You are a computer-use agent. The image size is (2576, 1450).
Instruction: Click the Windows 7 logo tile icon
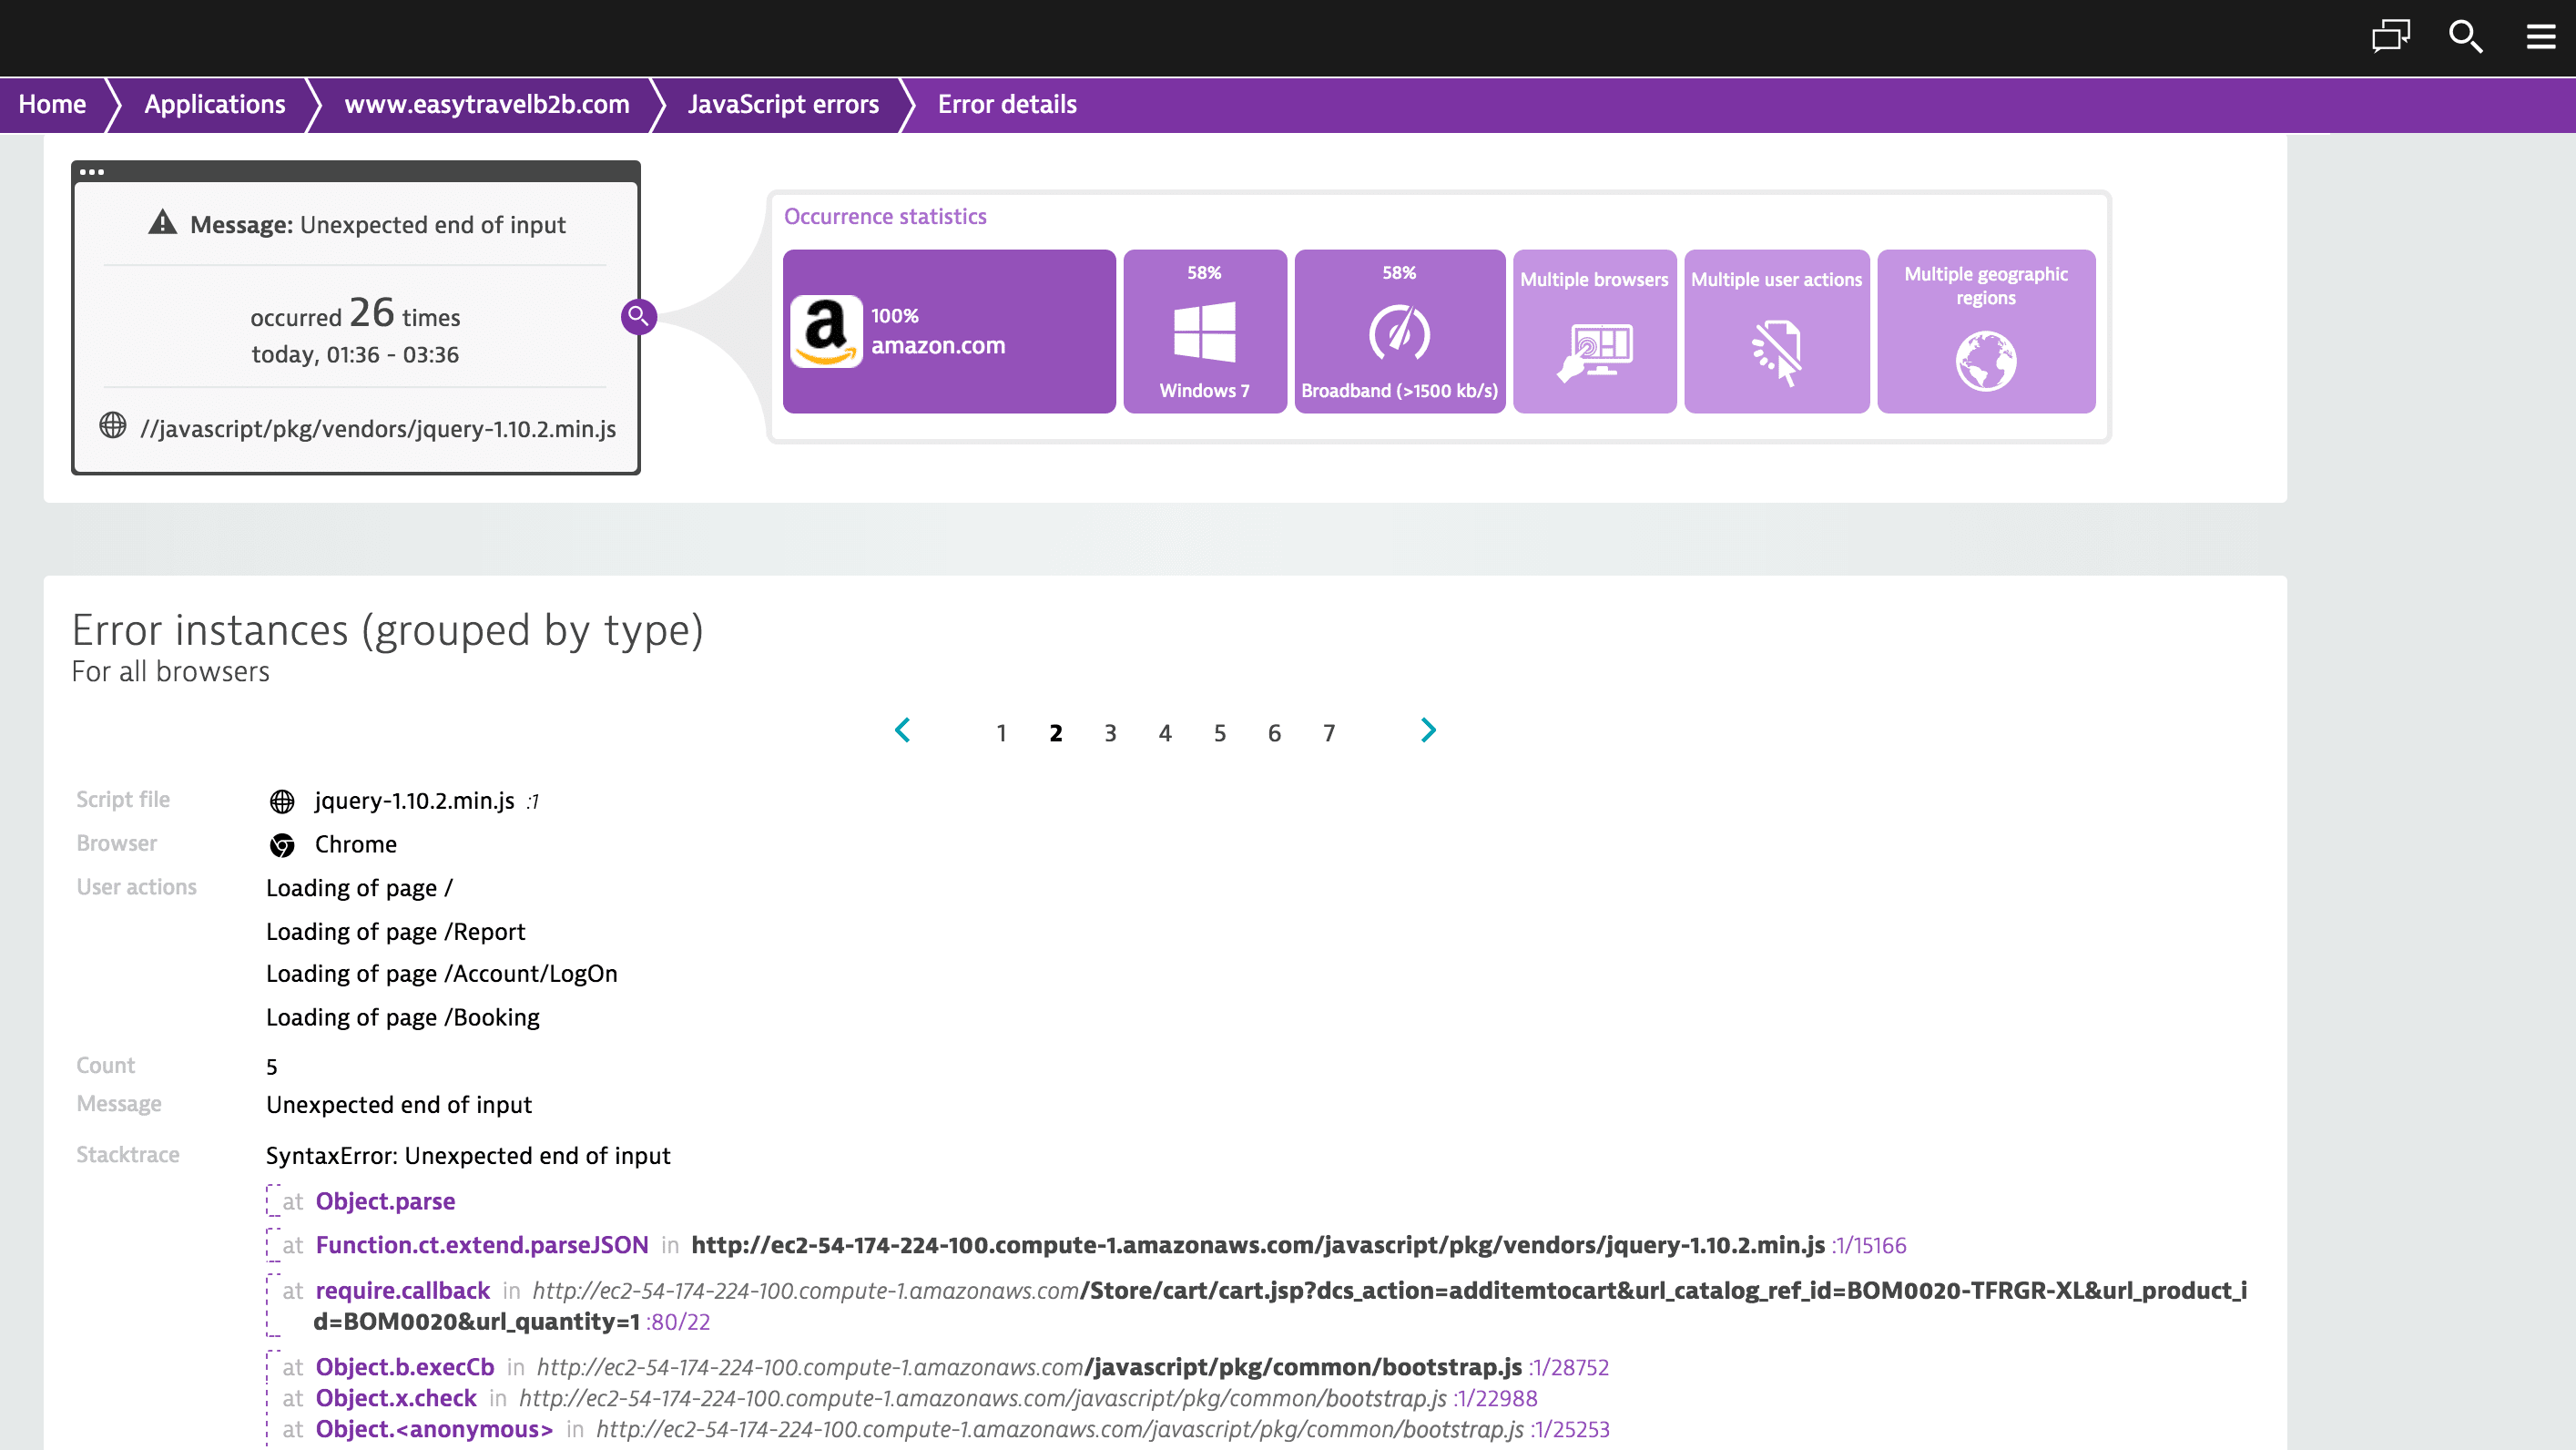click(x=1204, y=332)
